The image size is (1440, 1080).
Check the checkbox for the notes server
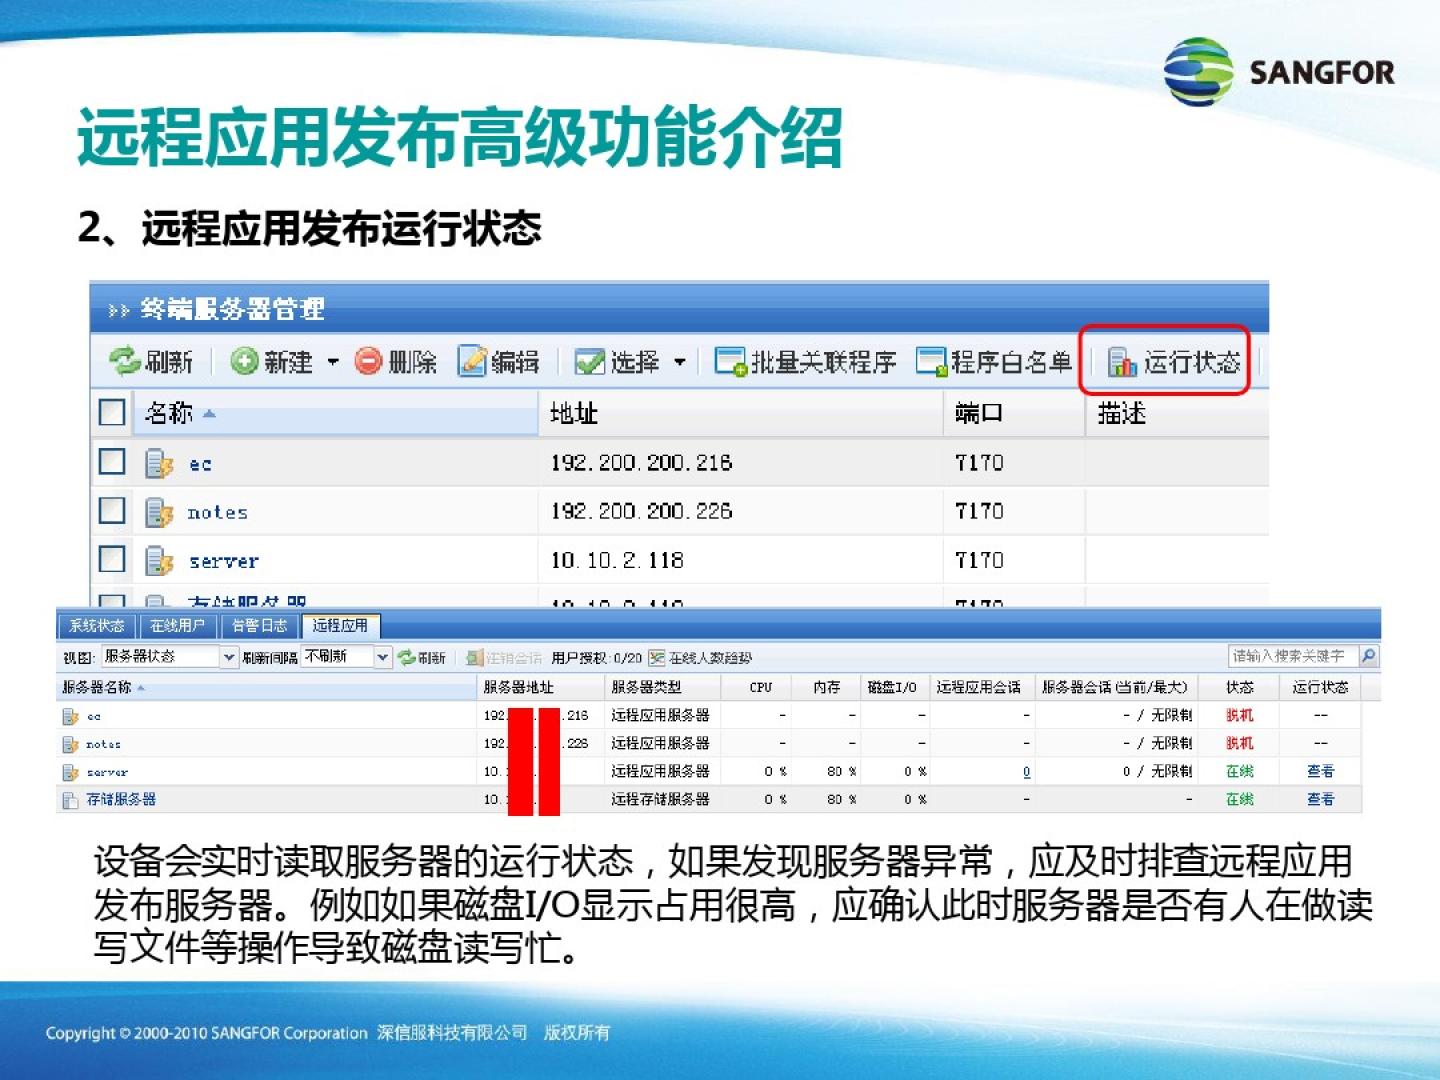pyautogui.click(x=112, y=511)
